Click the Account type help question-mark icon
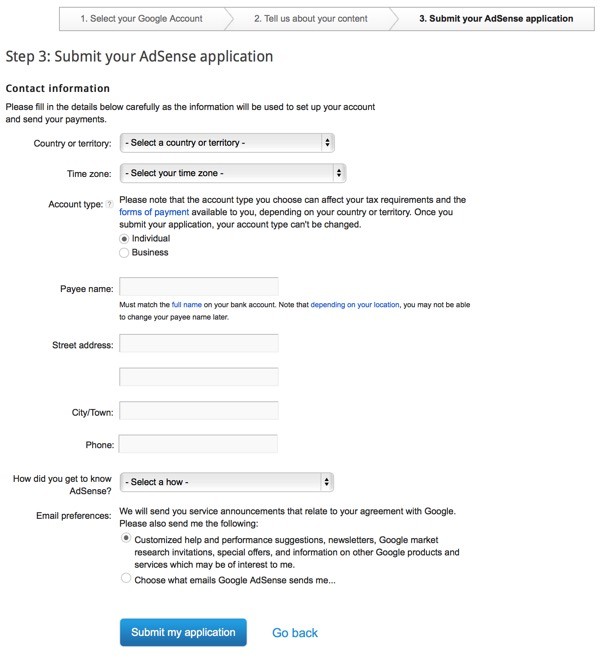 (x=110, y=204)
